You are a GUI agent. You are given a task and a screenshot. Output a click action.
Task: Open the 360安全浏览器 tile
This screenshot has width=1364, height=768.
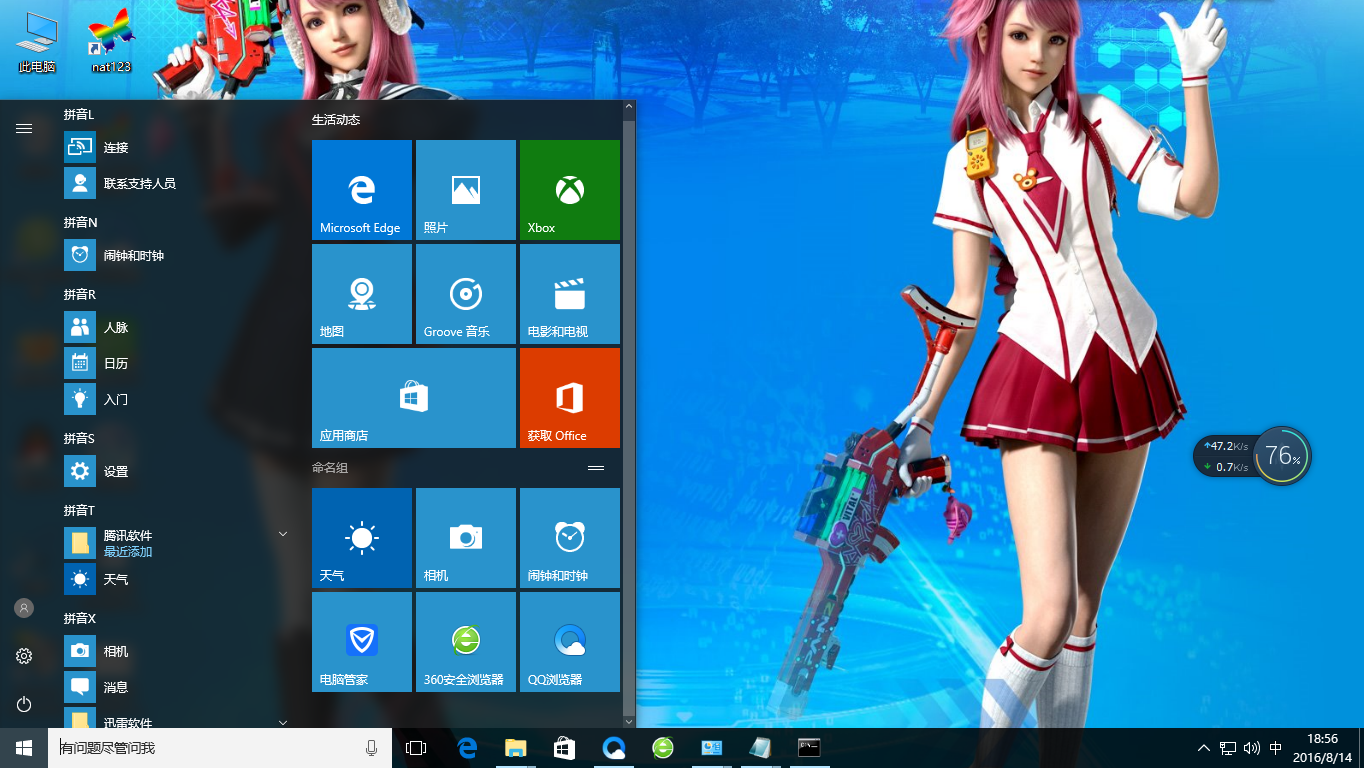pos(465,642)
